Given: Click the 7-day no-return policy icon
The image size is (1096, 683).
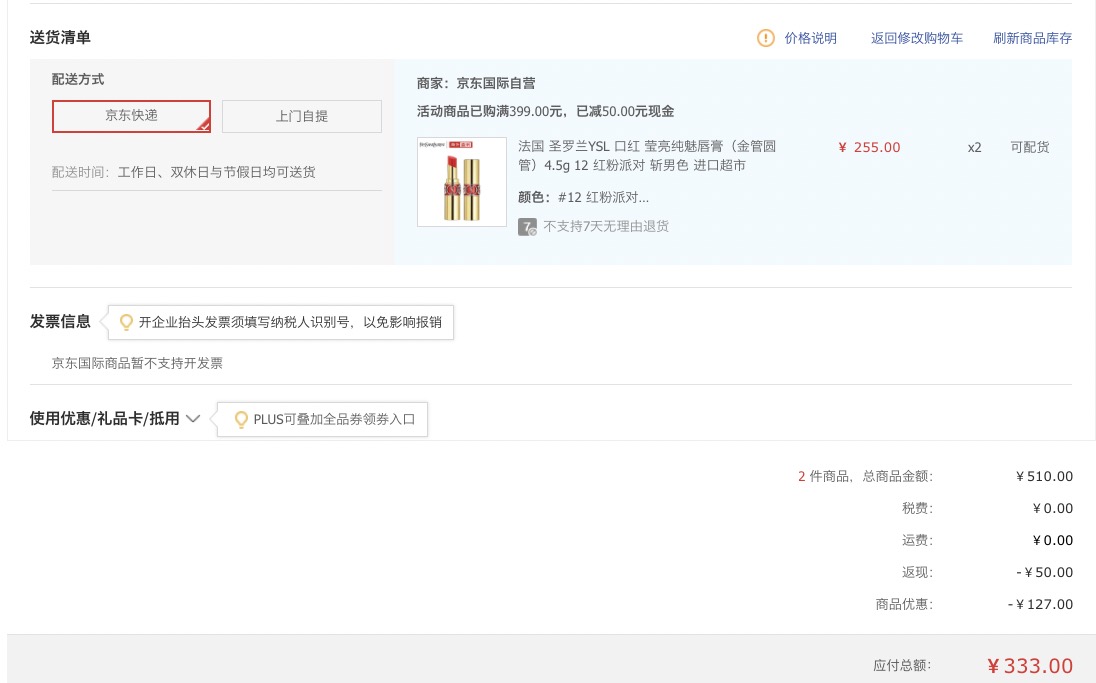Looking at the screenshot, I should (x=527, y=227).
